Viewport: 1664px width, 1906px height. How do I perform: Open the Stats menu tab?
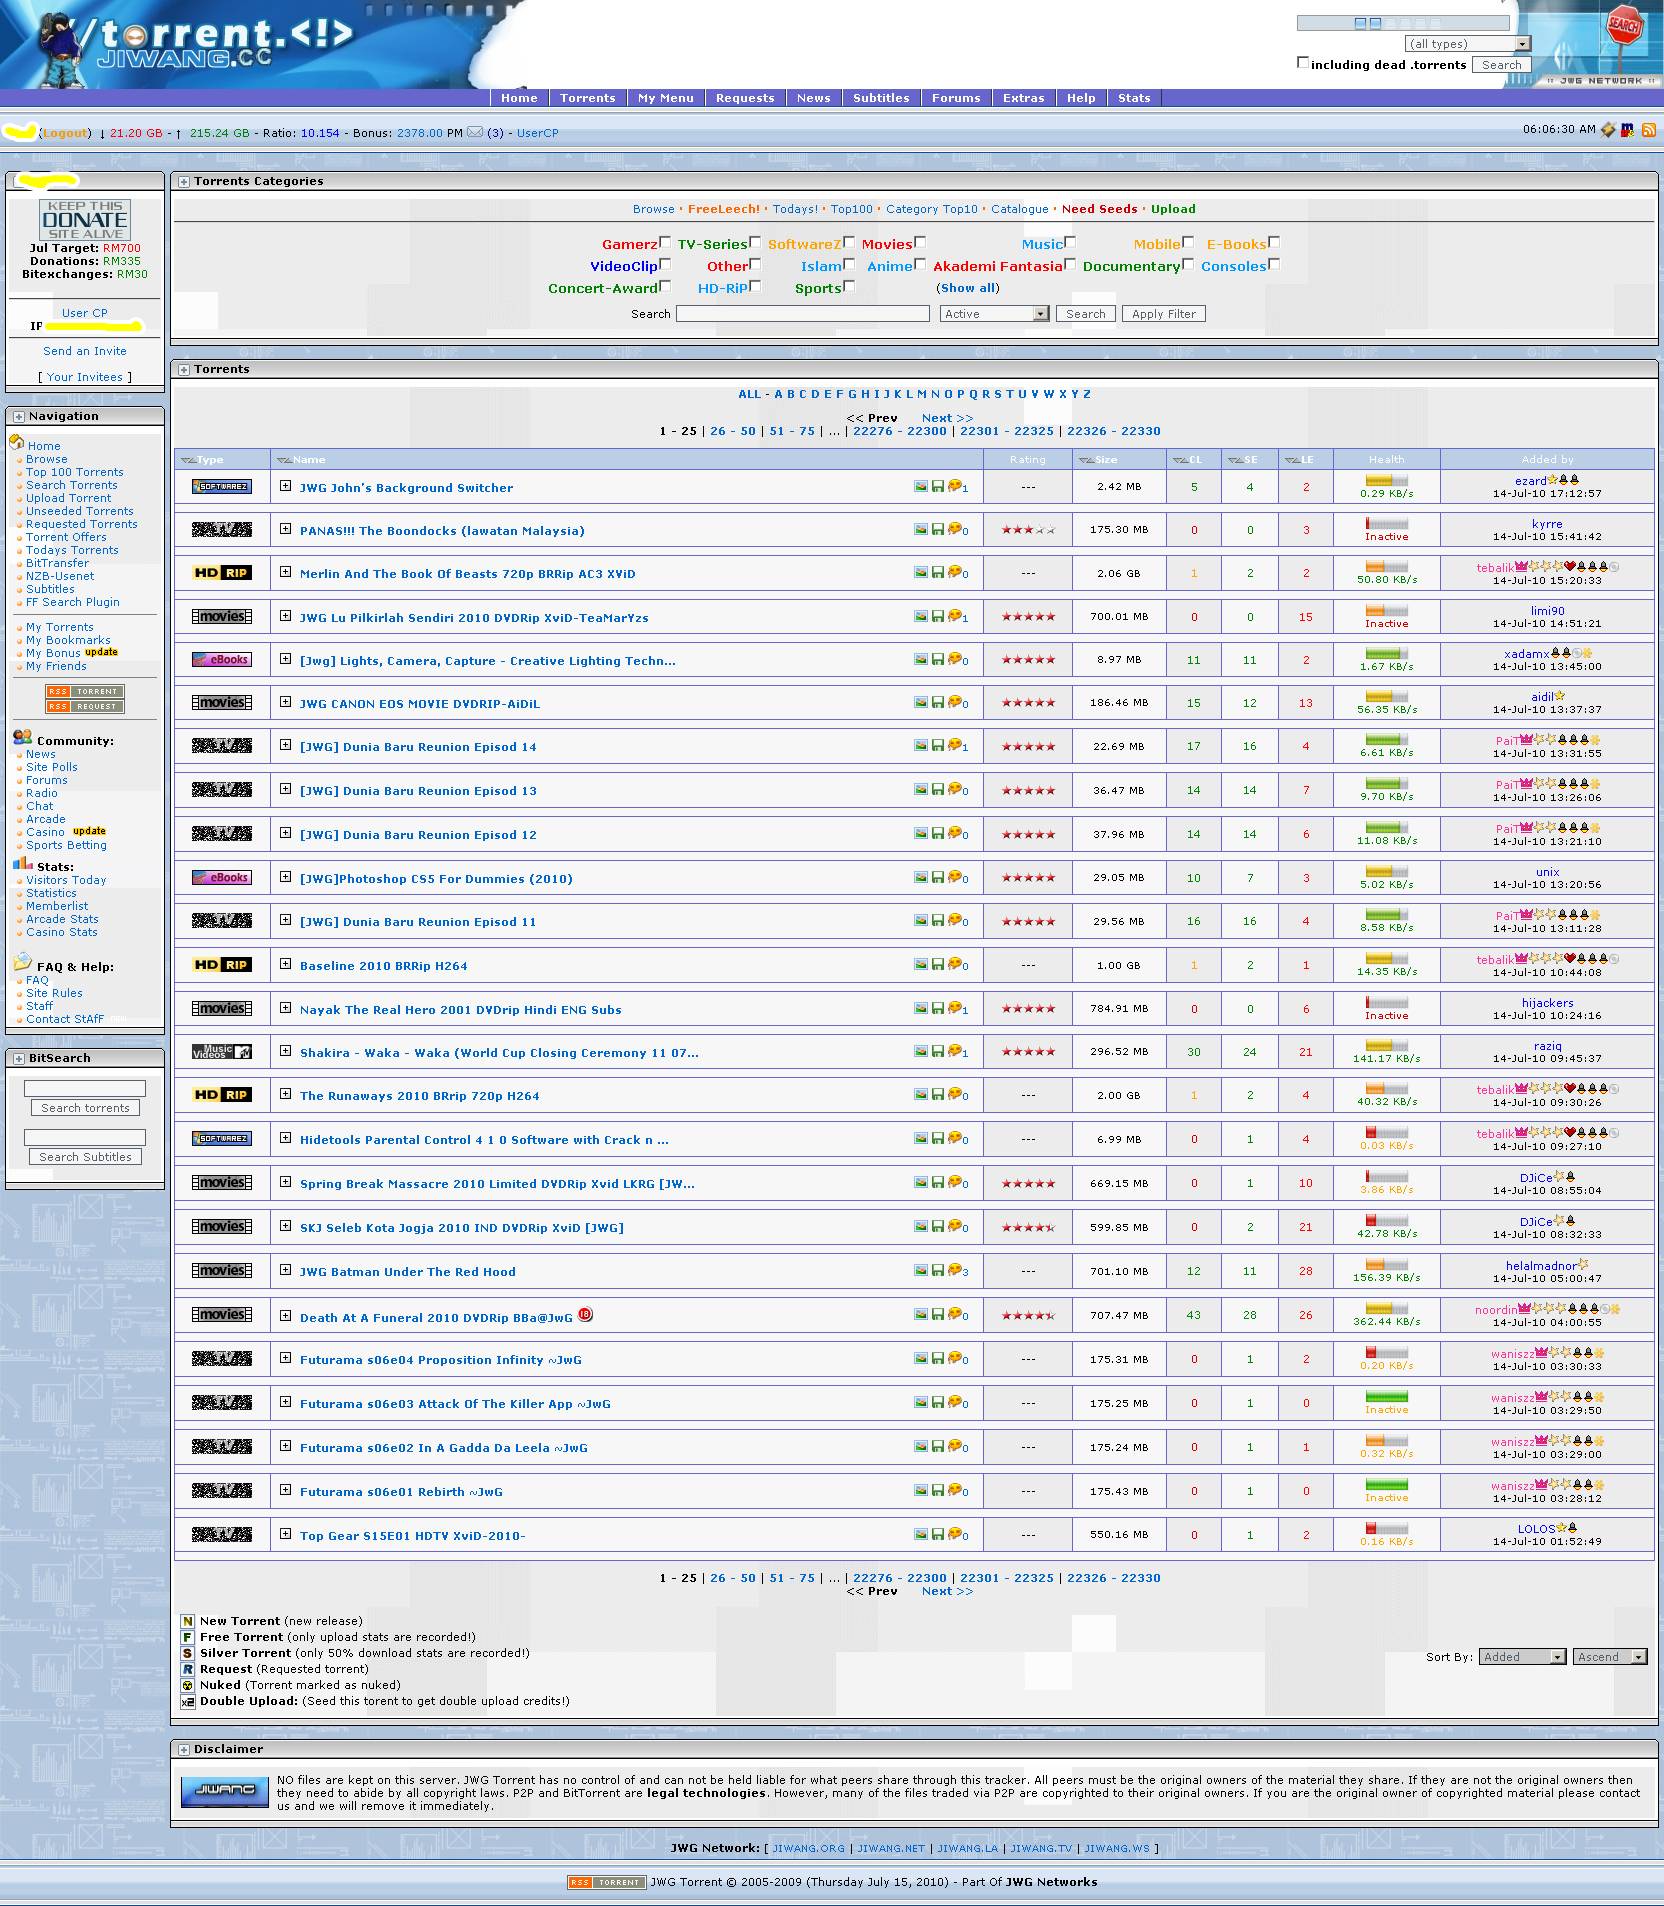click(1134, 98)
